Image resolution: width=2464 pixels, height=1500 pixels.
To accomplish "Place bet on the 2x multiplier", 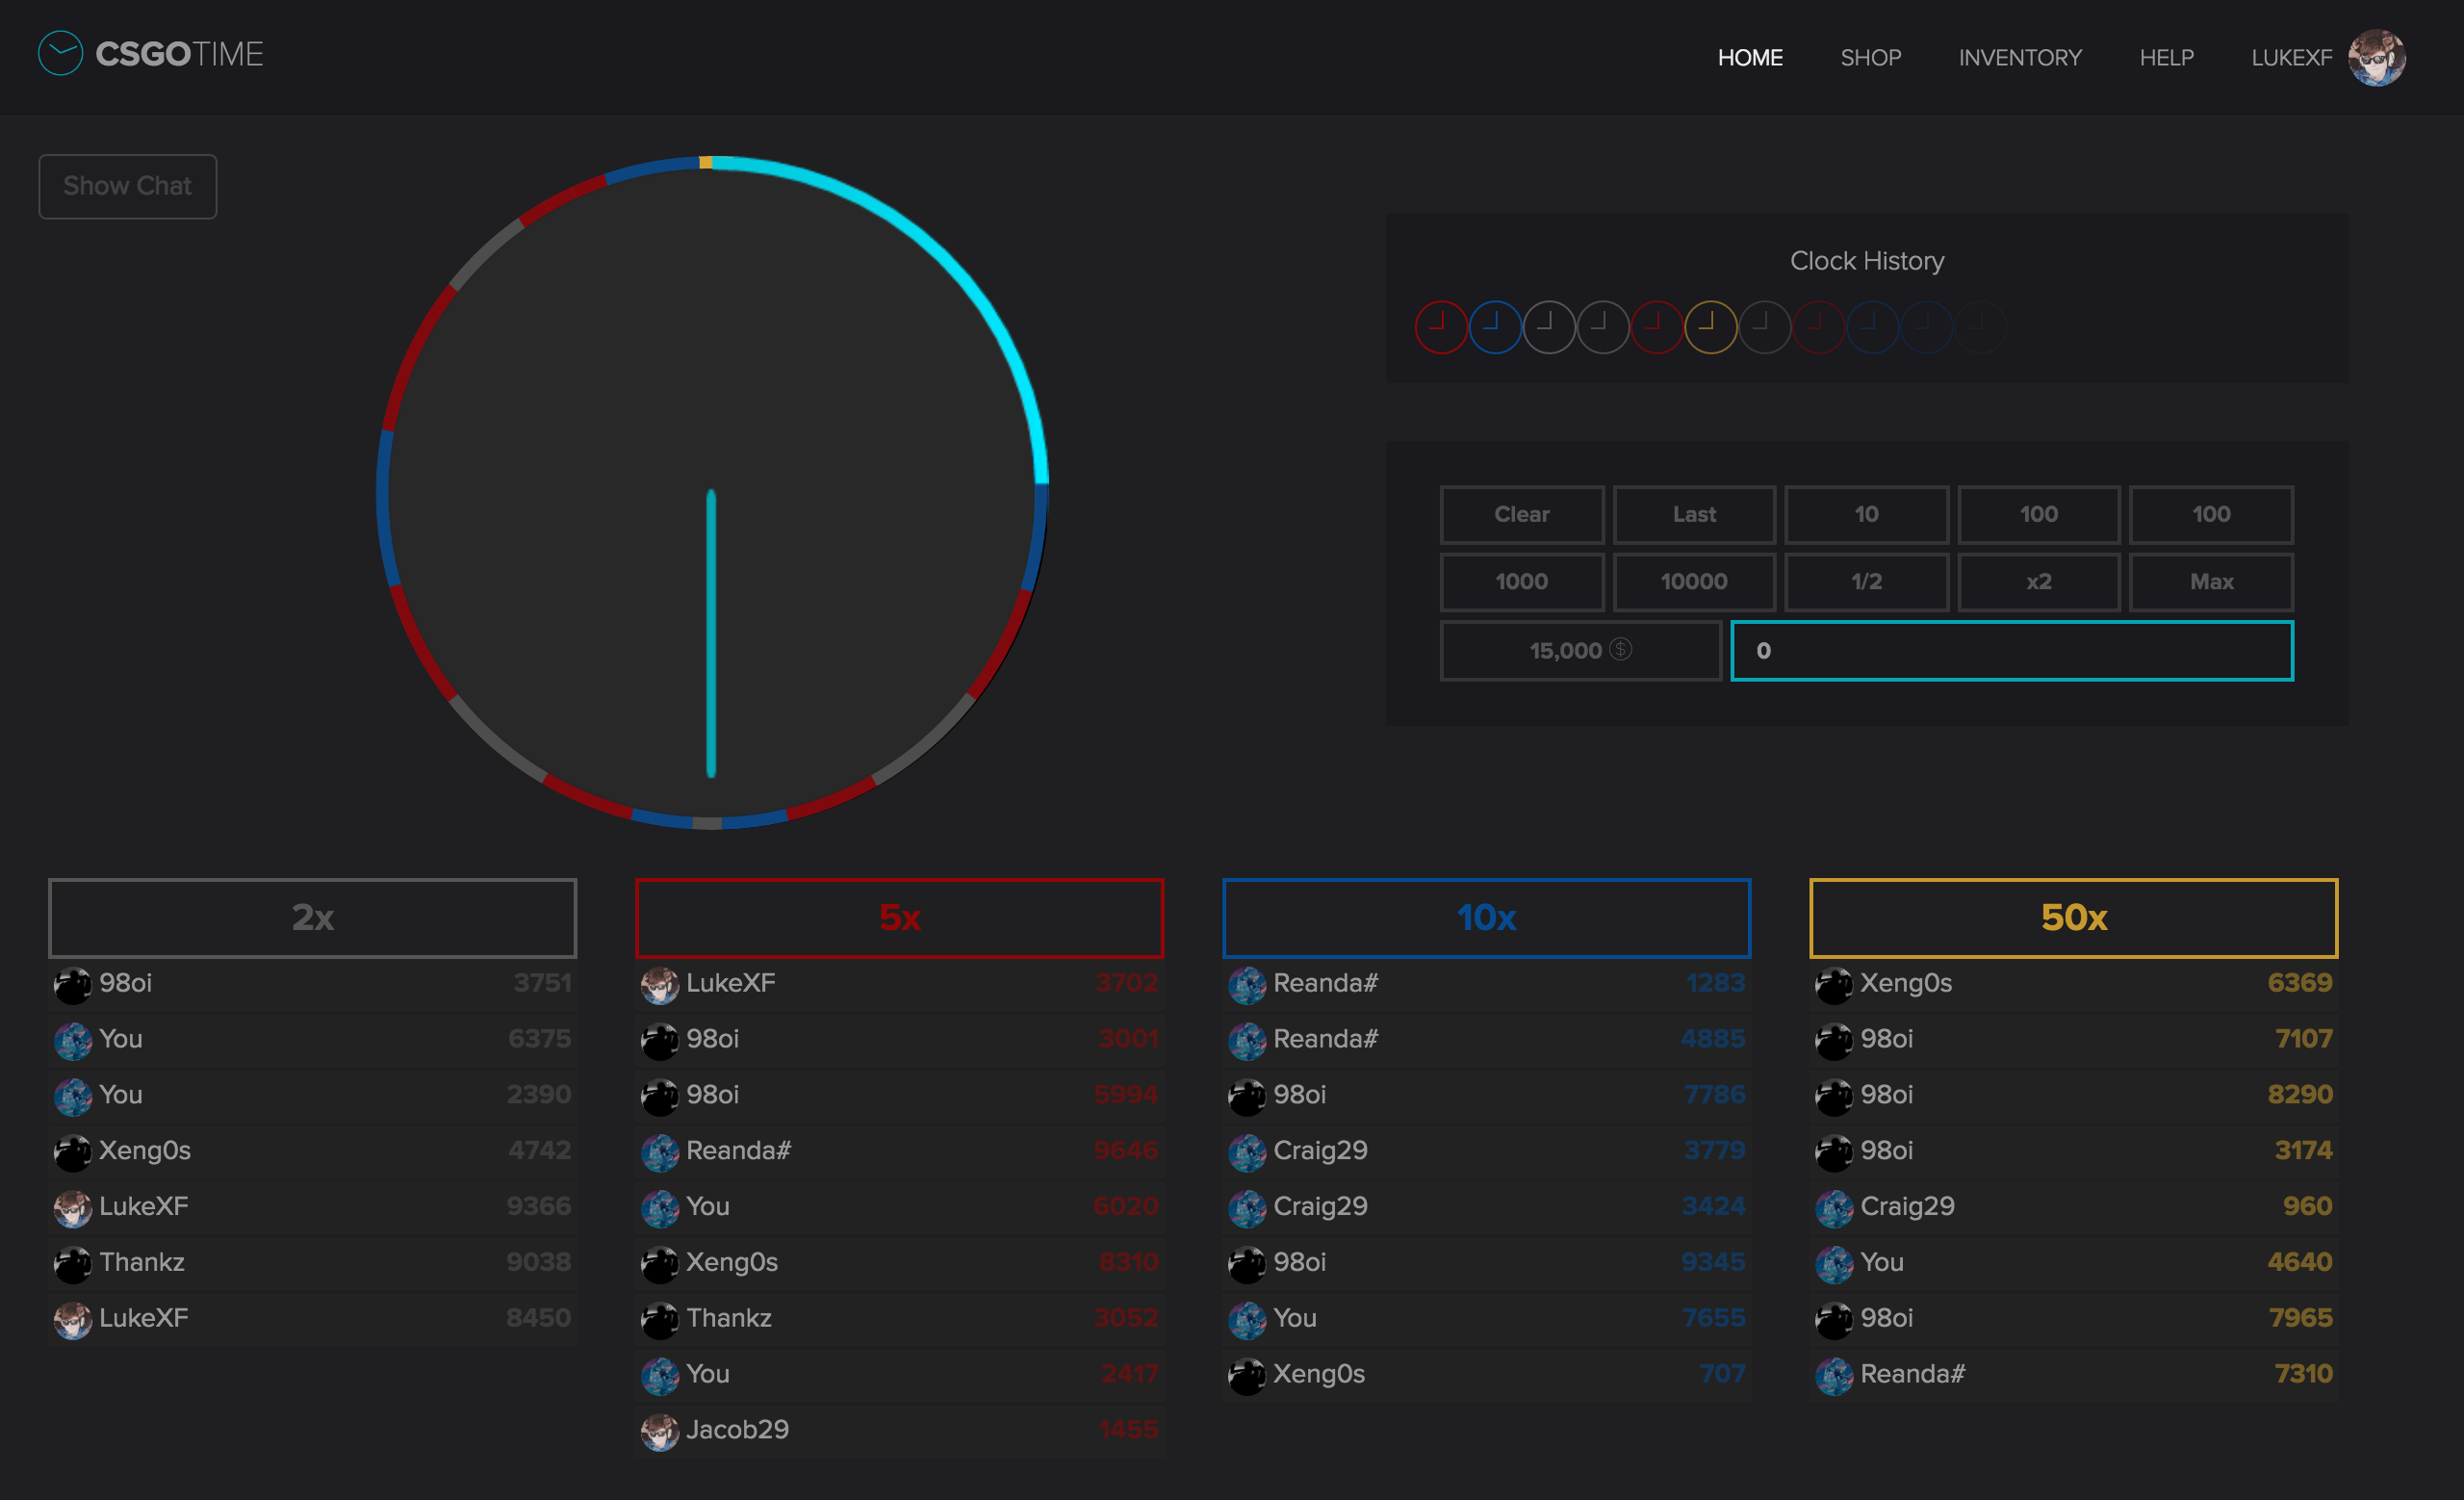I will tap(312, 917).
